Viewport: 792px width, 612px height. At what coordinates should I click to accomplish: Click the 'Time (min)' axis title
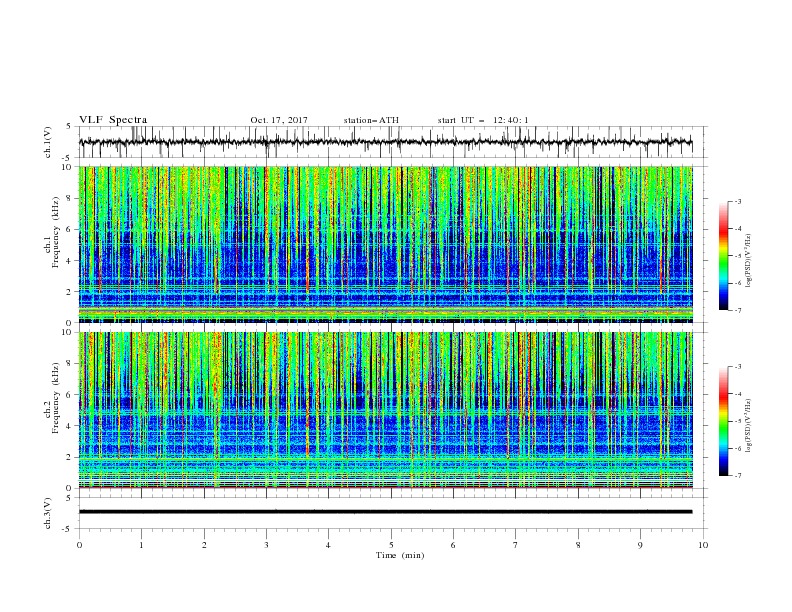[x=400, y=555]
